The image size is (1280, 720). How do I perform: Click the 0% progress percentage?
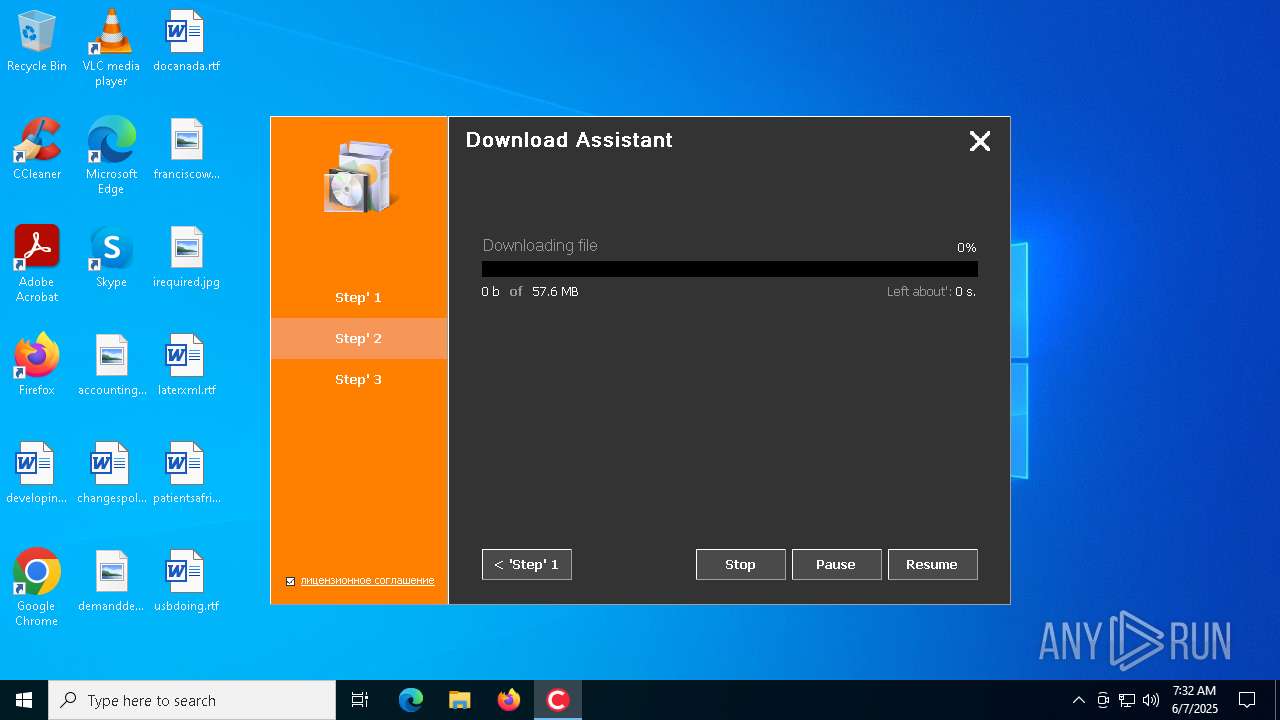(966, 248)
